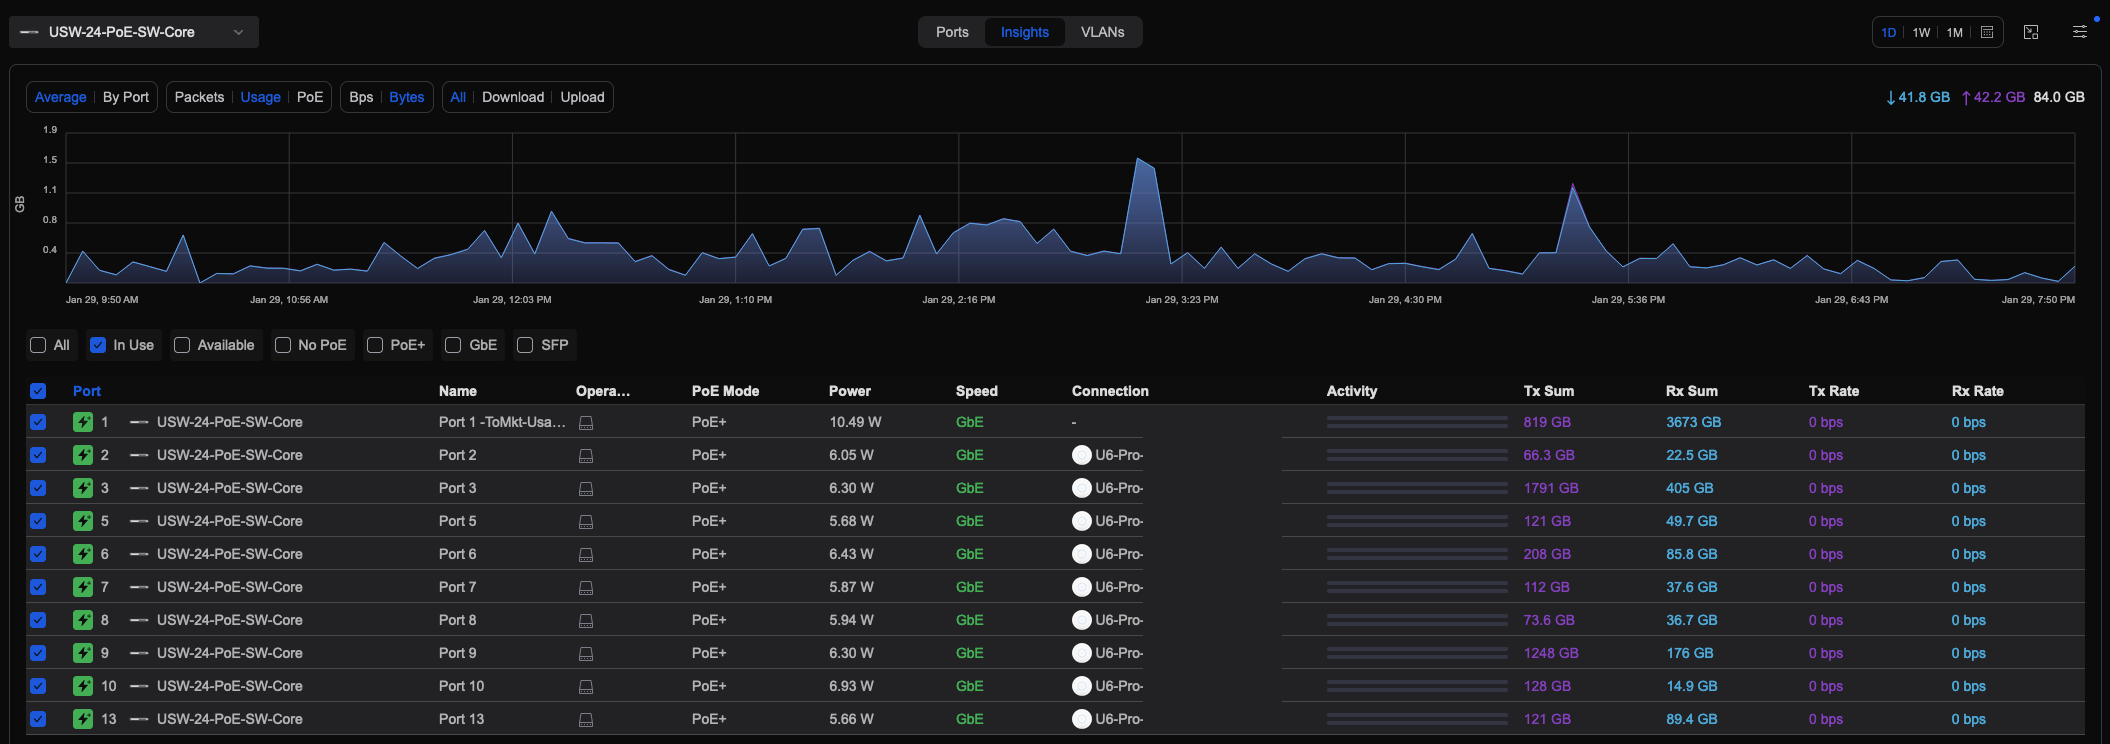Click the activity bar for Port 1
This screenshot has height=744, width=2110.
[1417, 422]
